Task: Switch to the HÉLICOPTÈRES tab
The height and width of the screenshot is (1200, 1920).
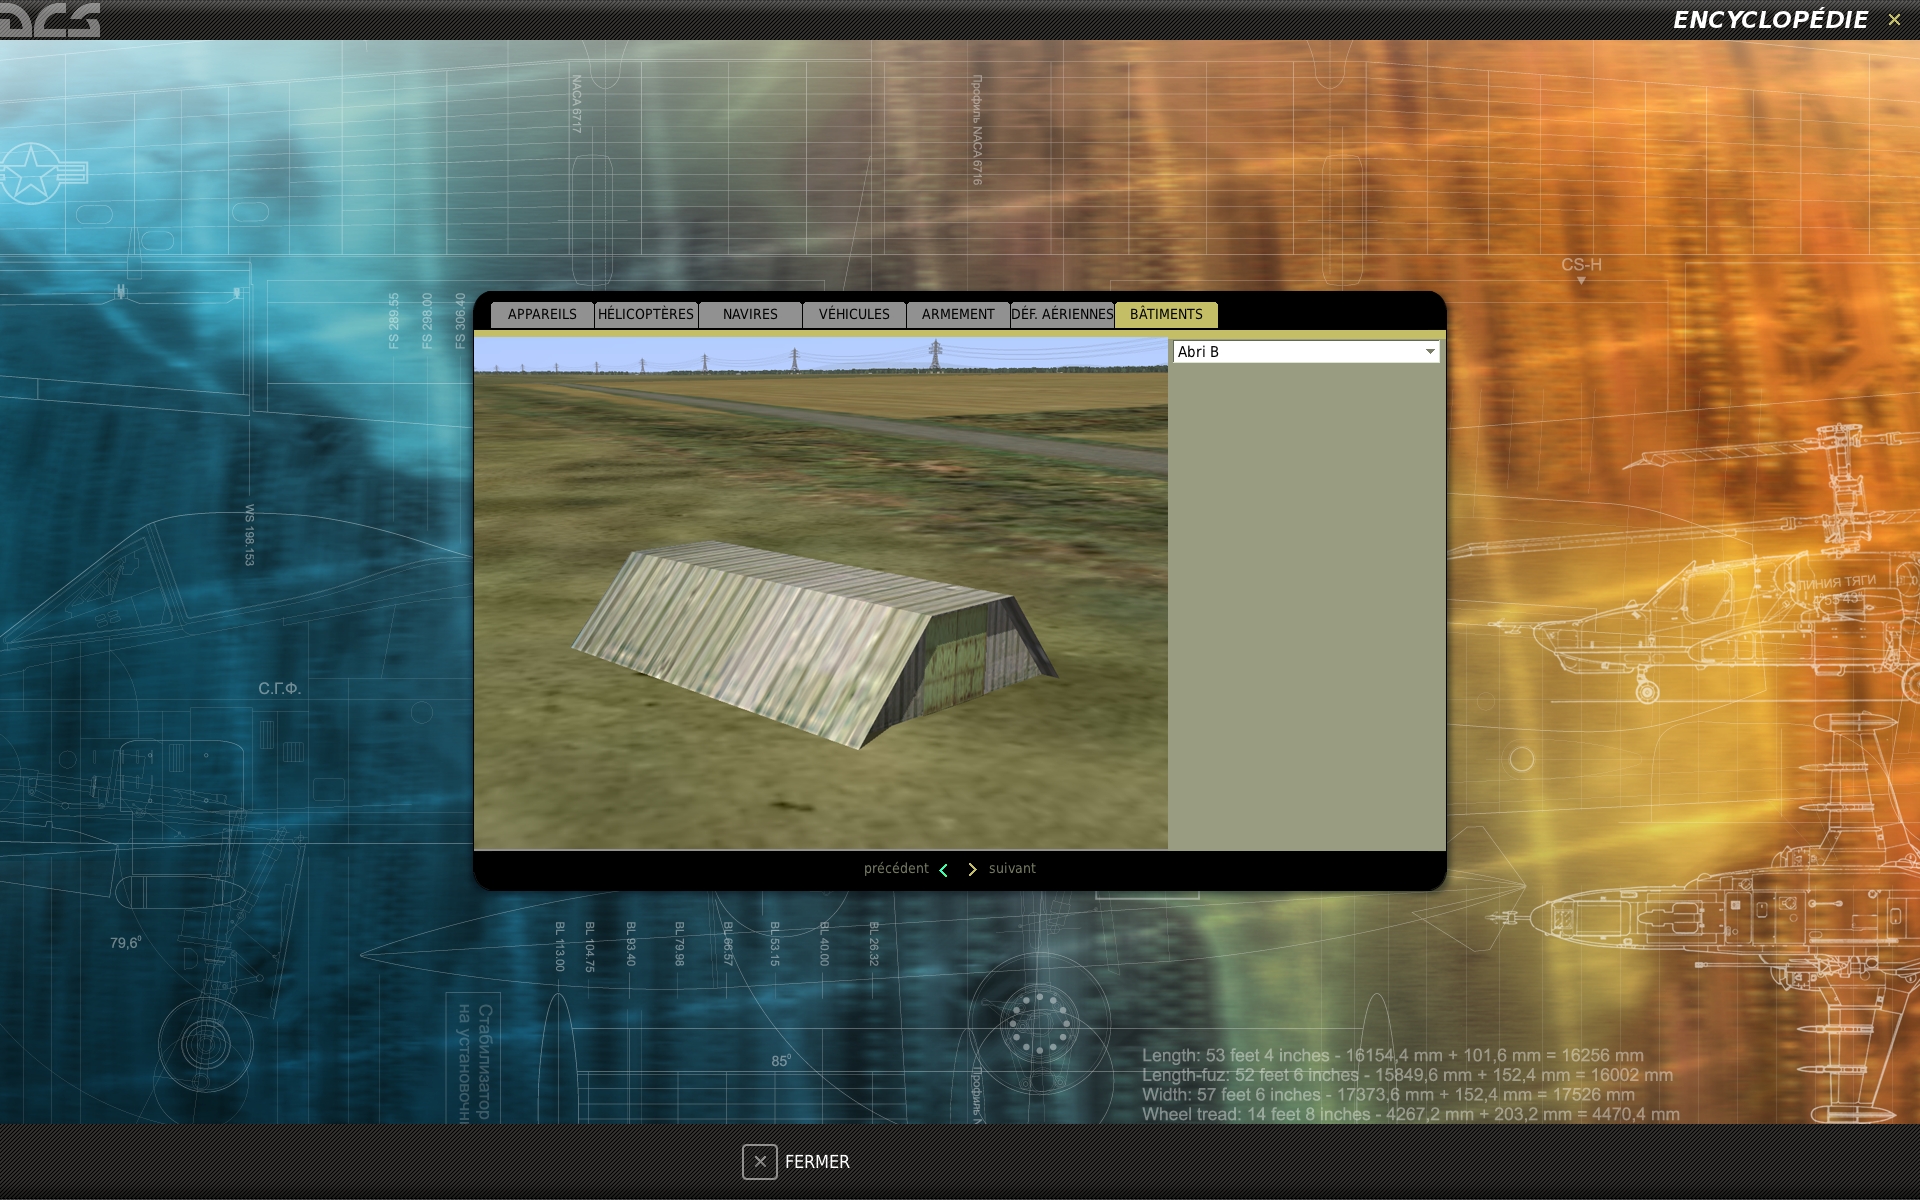Action: [646, 314]
